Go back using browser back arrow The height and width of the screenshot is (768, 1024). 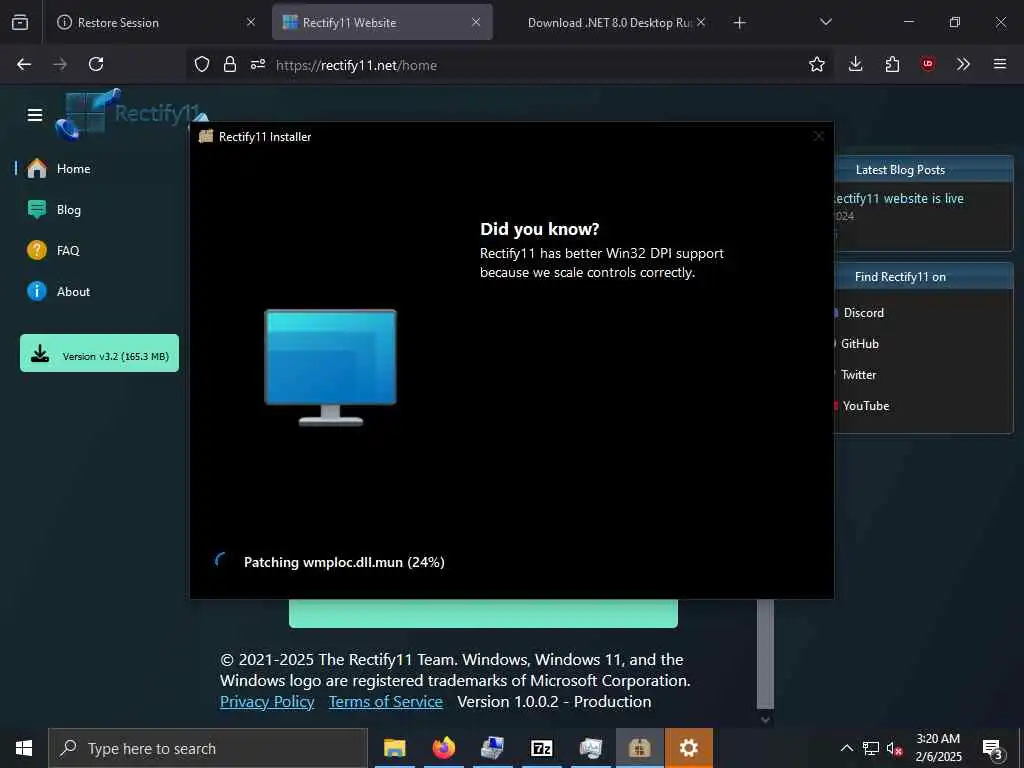click(24, 64)
